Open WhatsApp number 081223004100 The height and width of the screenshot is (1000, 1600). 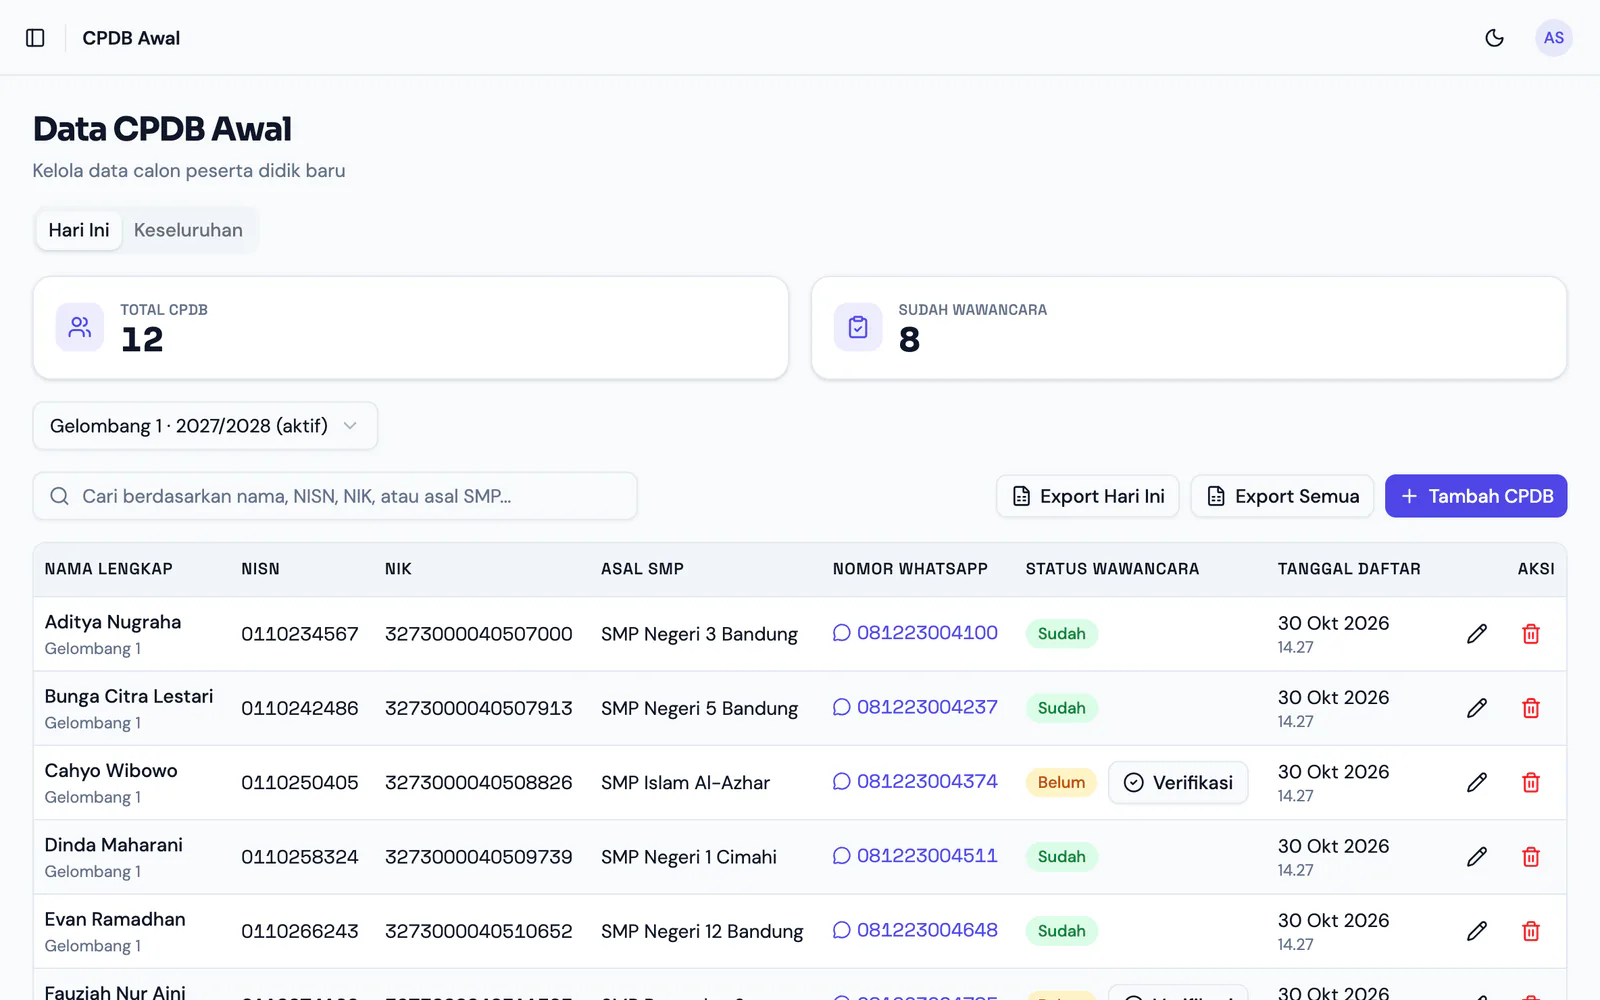coord(915,633)
